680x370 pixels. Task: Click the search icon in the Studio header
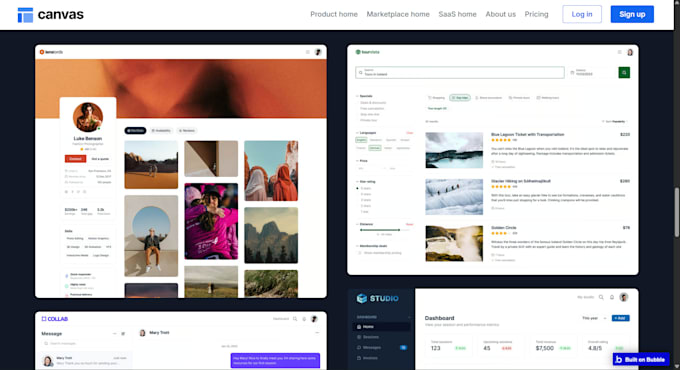pyautogui.click(x=601, y=297)
